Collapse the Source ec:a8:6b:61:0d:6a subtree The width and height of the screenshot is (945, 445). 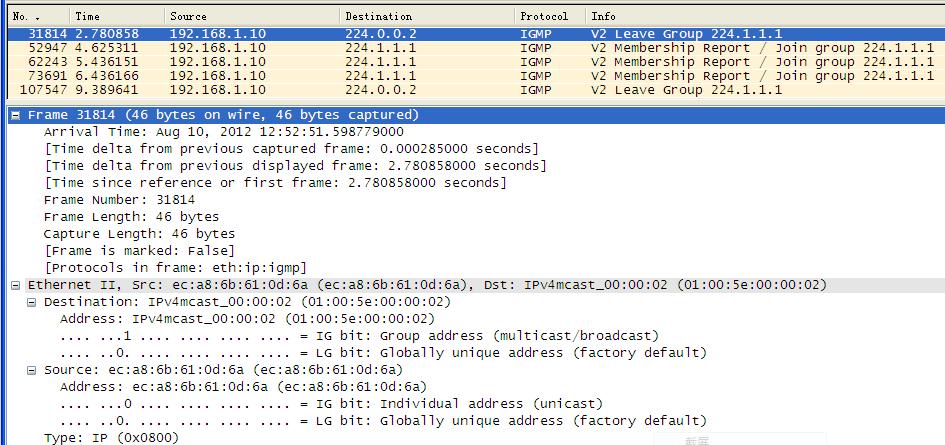32,370
